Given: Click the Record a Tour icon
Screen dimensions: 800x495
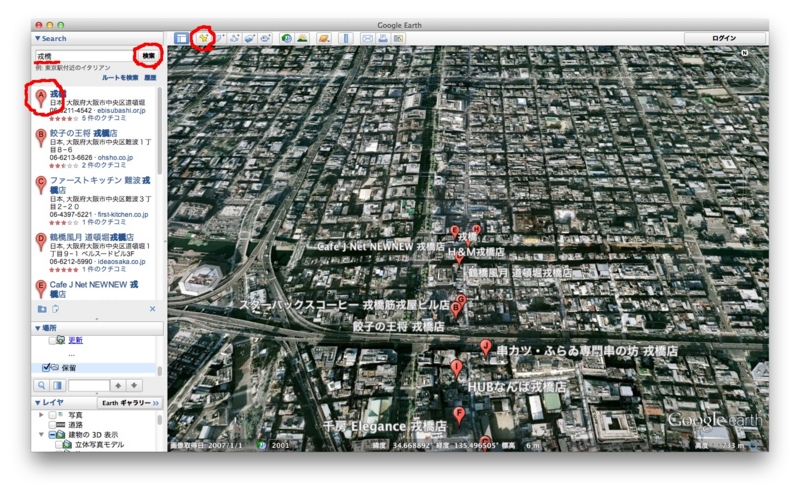Looking at the screenshot, I should 265,38.
